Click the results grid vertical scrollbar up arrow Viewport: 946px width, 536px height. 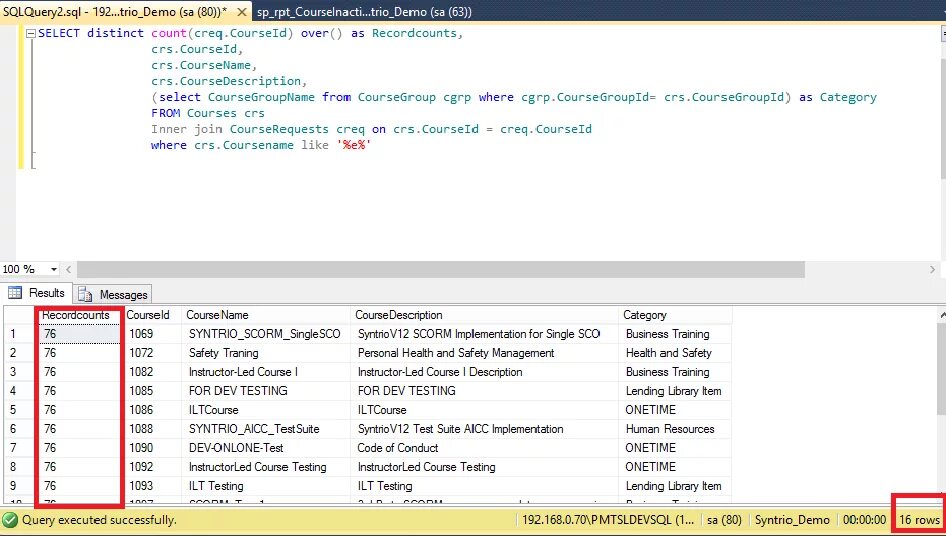(x=942, y=314)
